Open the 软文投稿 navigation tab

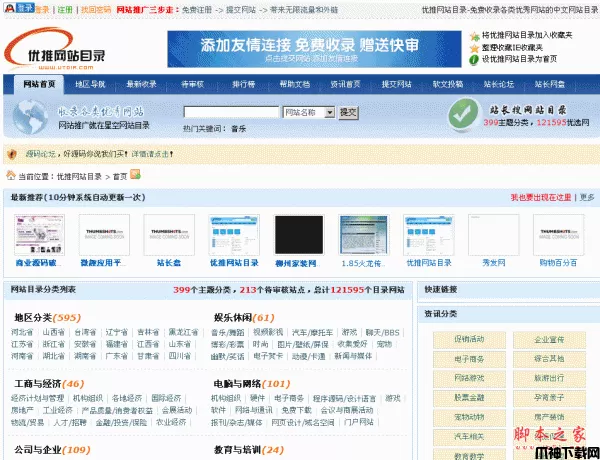coord(448,85)
